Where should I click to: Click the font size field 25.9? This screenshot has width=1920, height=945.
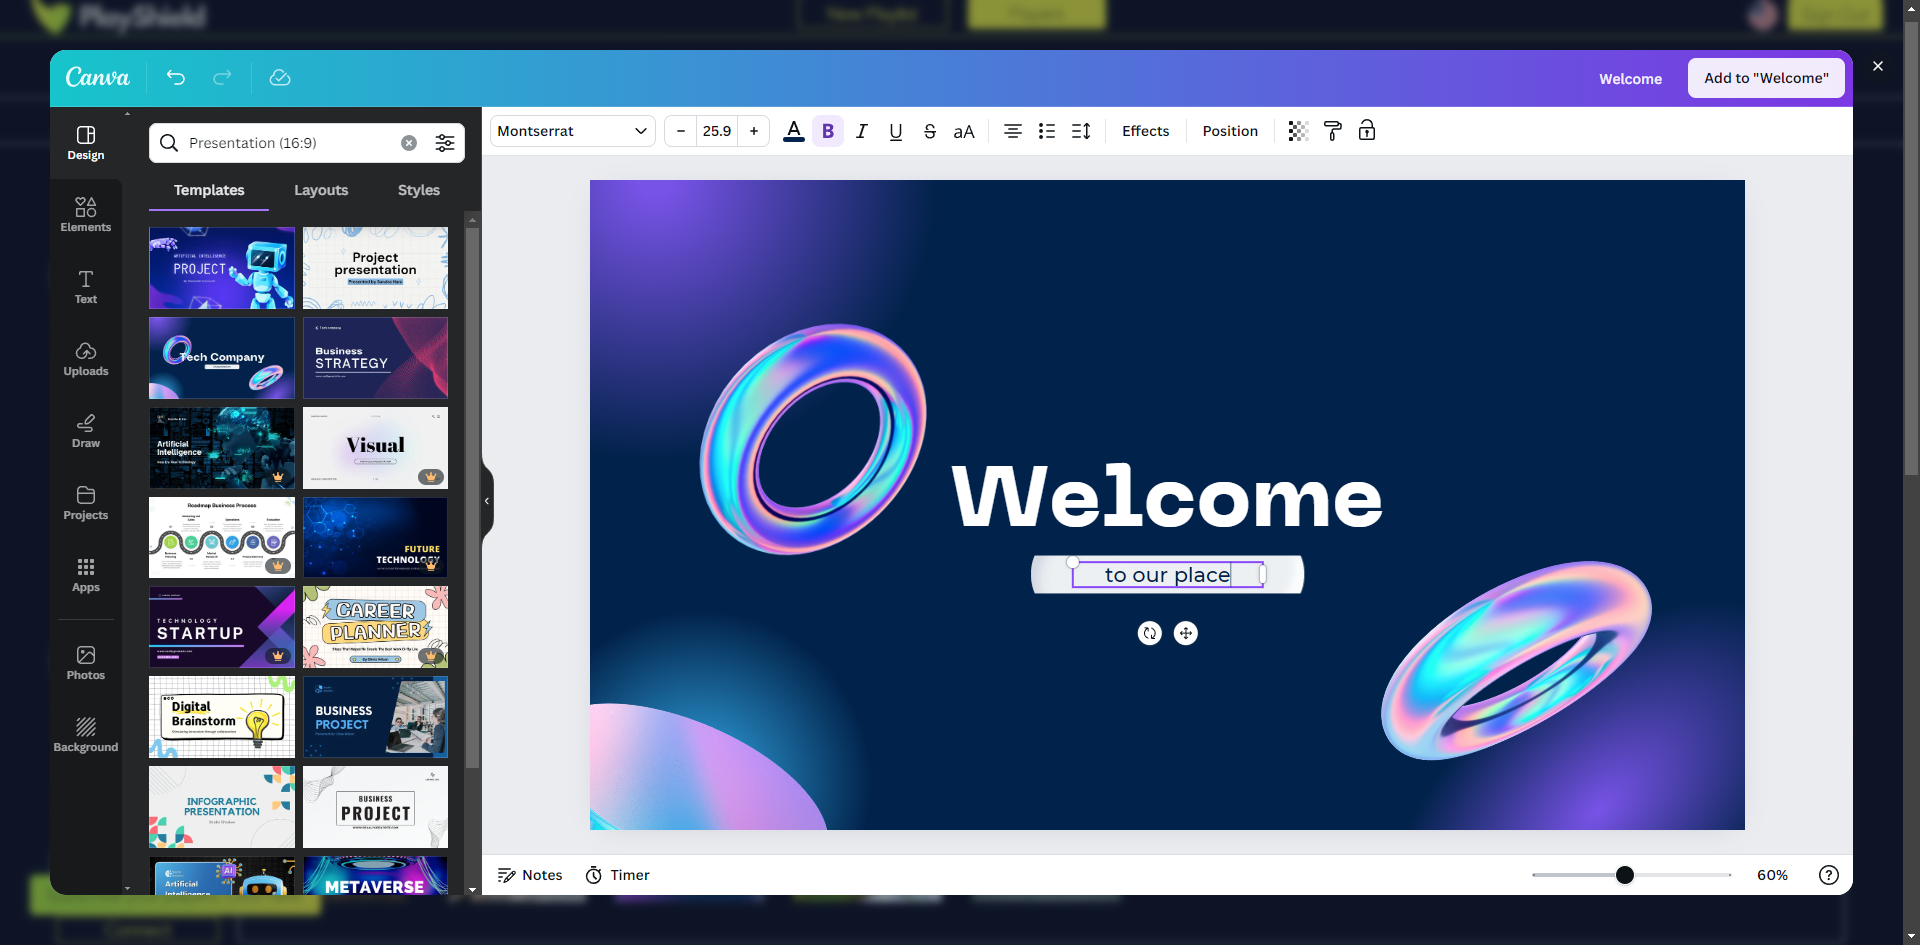tap(717, 131)
